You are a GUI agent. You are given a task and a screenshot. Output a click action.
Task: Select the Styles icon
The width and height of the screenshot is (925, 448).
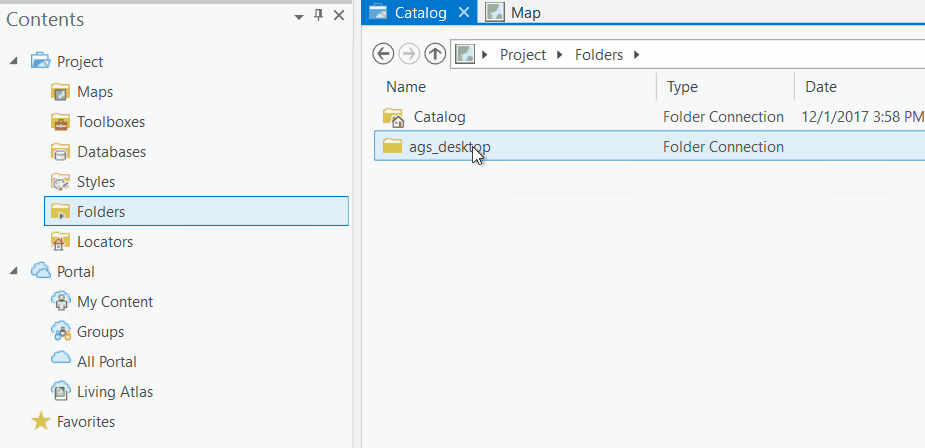pos(60,182)
